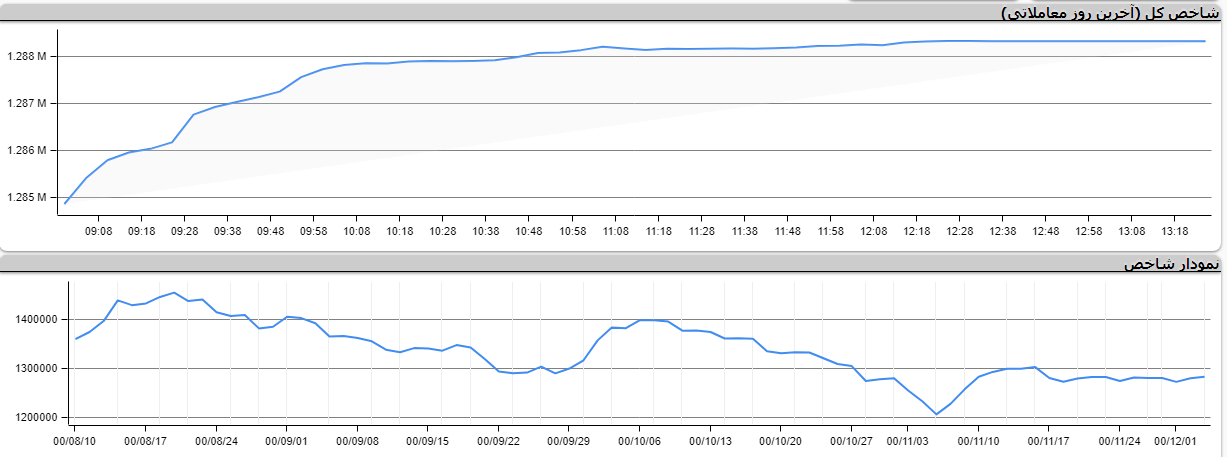The width and height of the screenshot is (1227, 457).
Task: Click the lowest dip of the historical index line
Action: (x=937, y=414)
